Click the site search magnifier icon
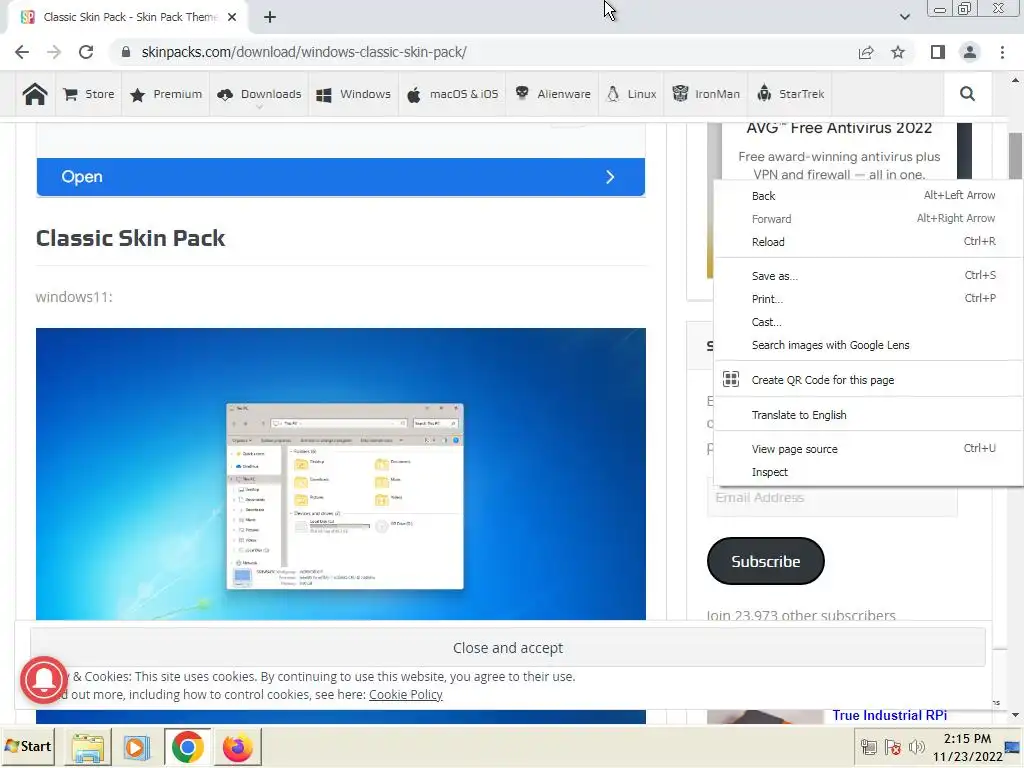This screenshot has height=768, width=1024. [x=967, y=94]
